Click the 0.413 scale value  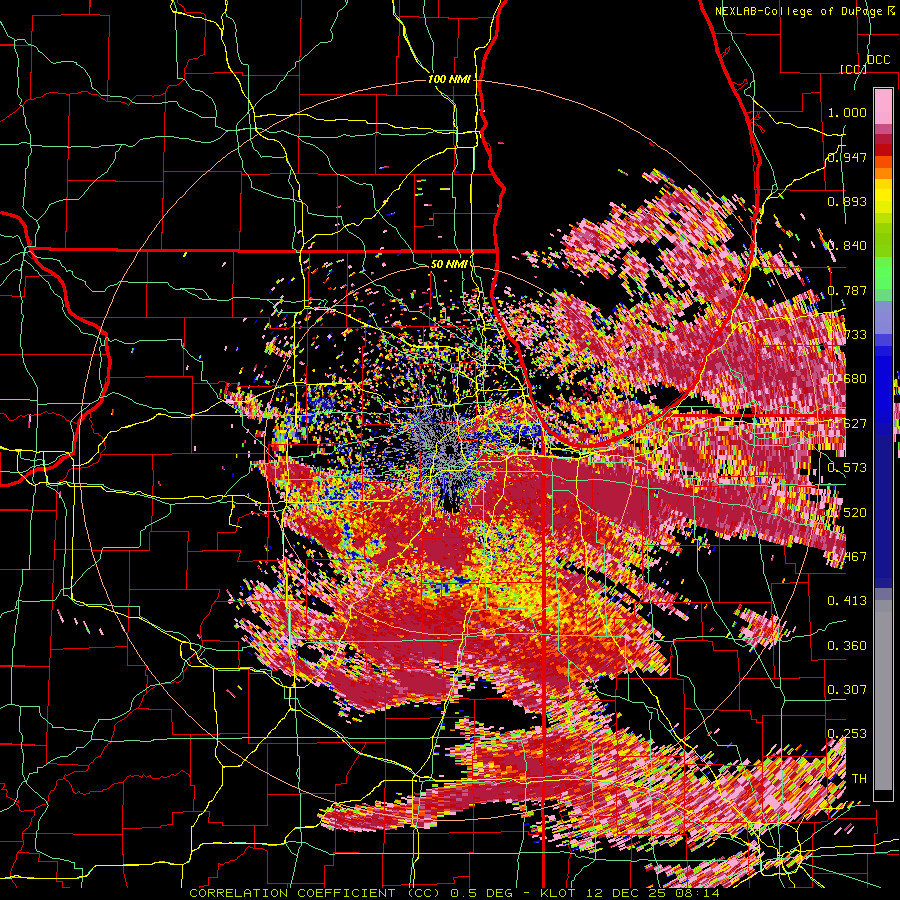(847, 601)
